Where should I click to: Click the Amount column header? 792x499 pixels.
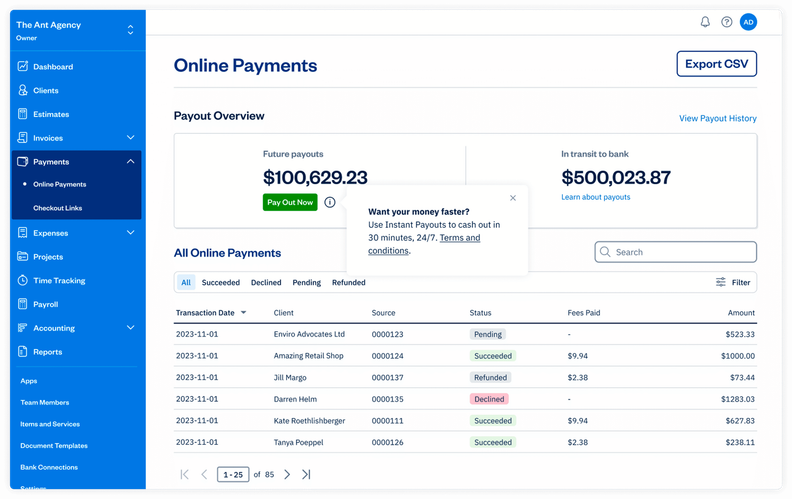pyautogui.click(x=741, y=313)
